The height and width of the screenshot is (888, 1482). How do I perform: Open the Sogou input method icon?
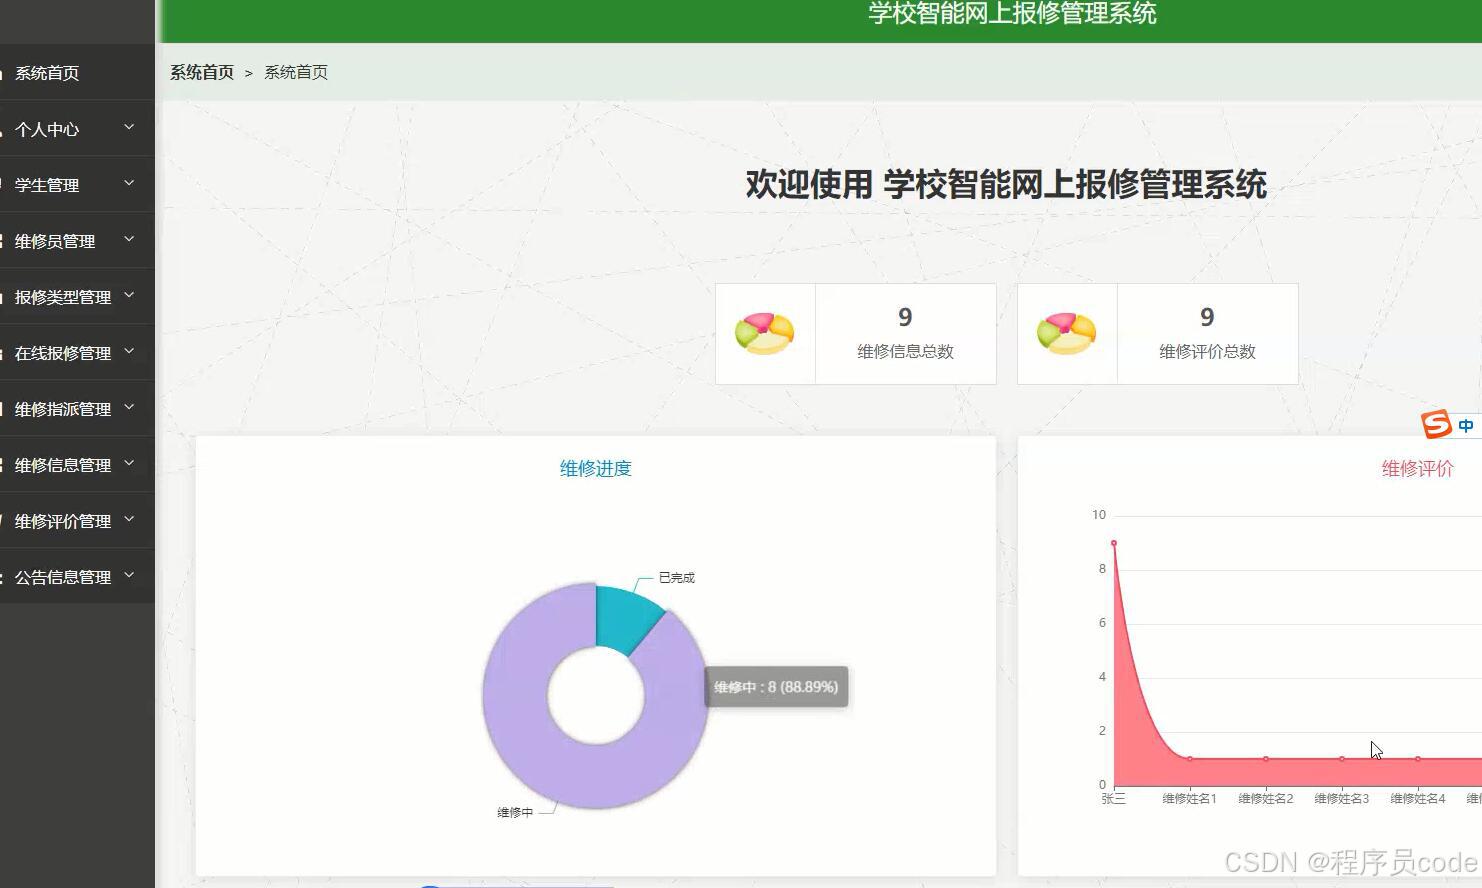[x=1437, y=424]
